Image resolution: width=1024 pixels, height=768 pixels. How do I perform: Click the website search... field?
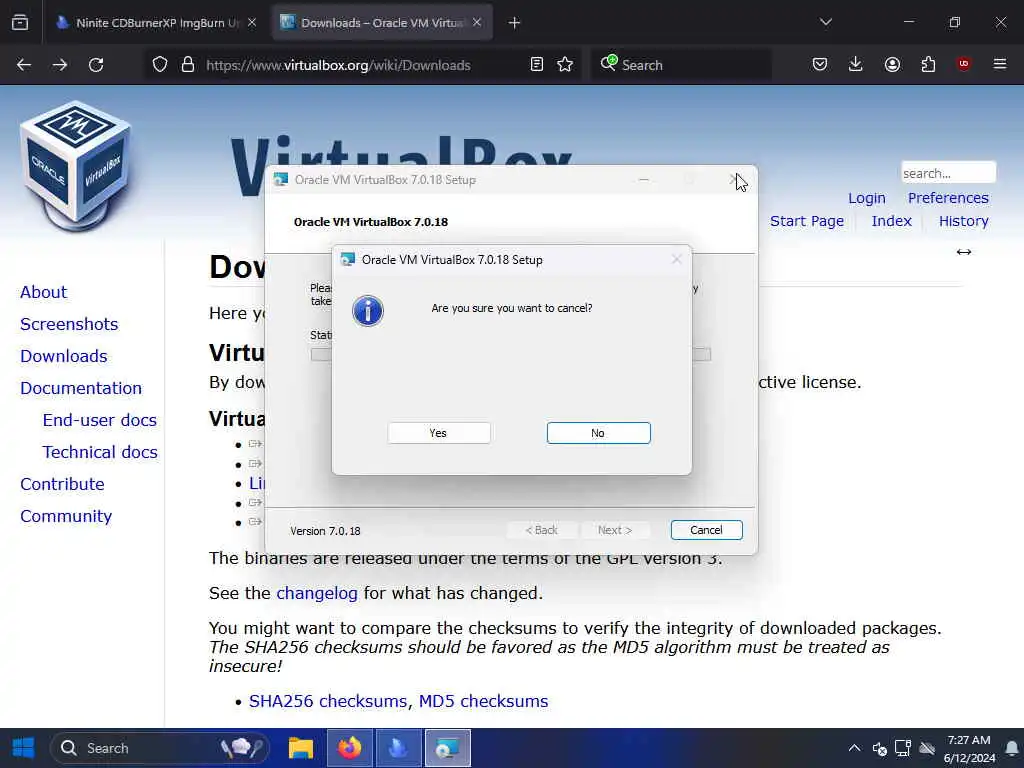(x=948, y=173)
